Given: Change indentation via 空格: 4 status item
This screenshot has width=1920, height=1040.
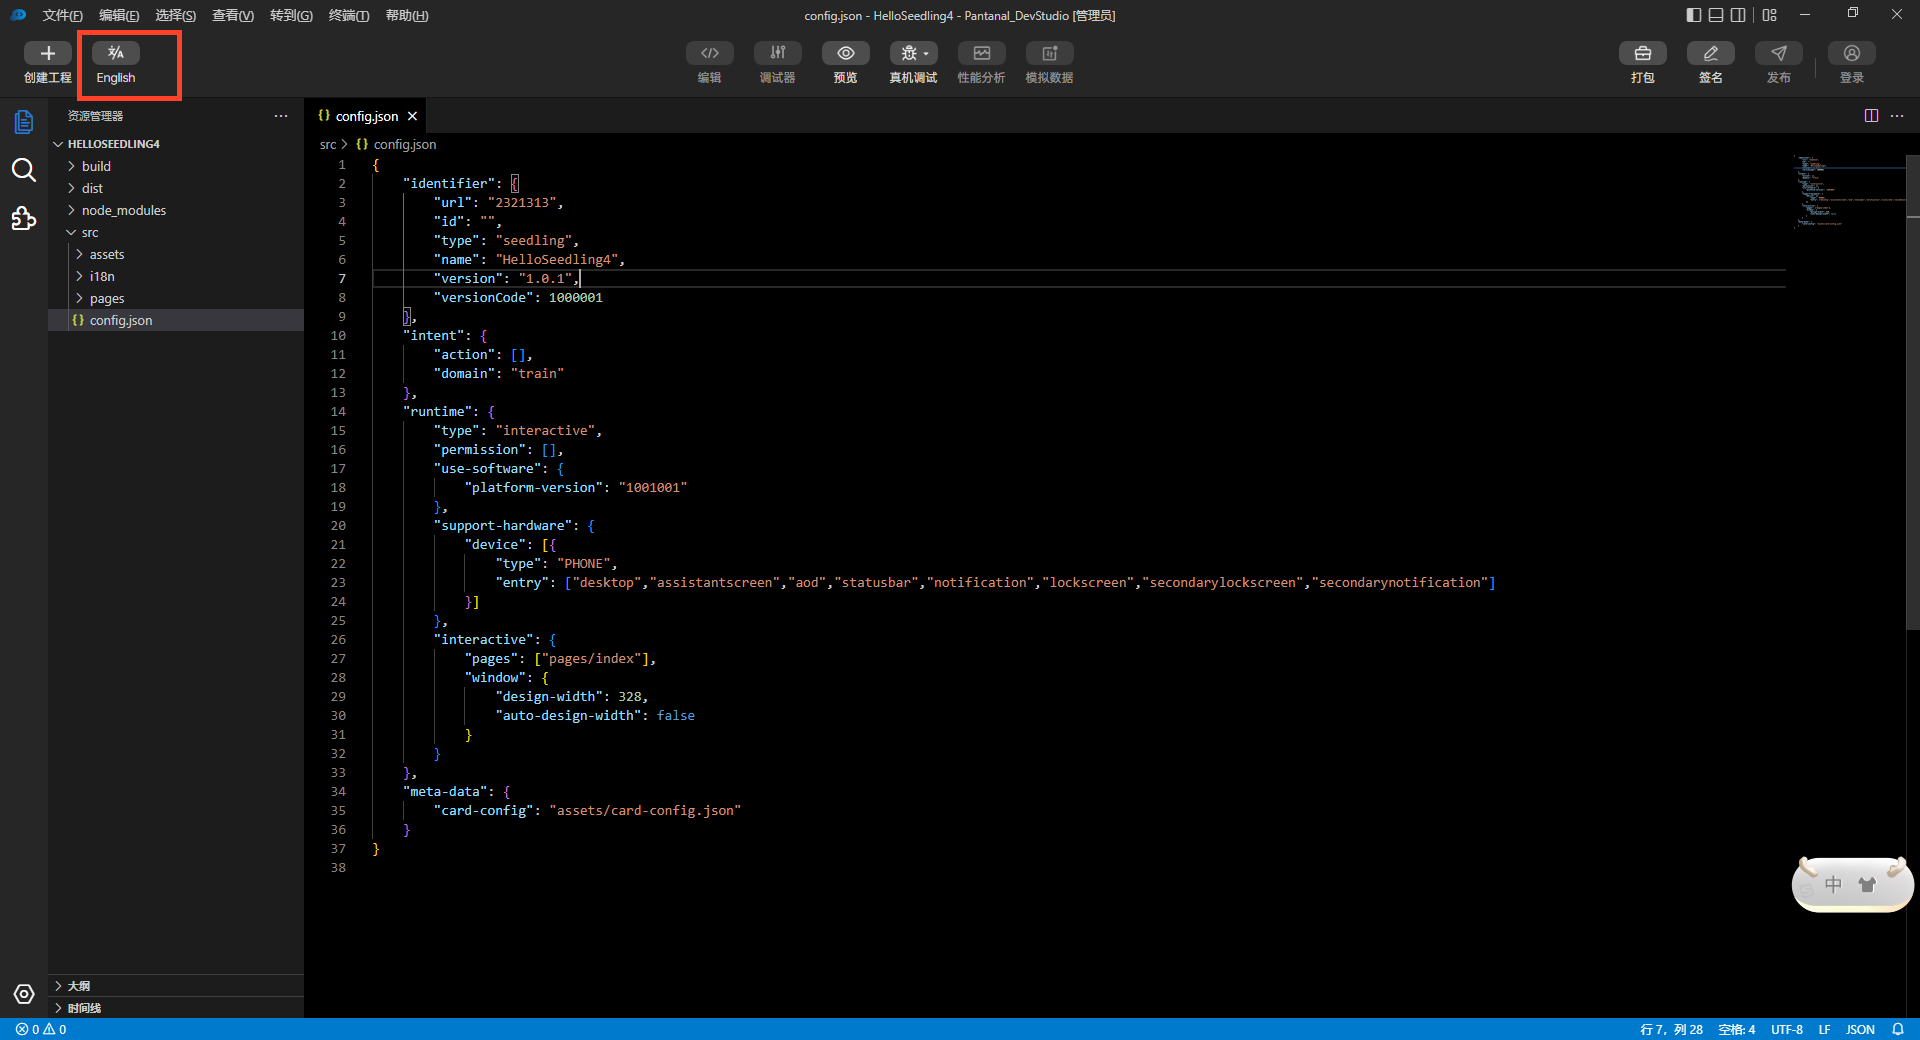Looking at the screenshot, I should point(1737,1029).
